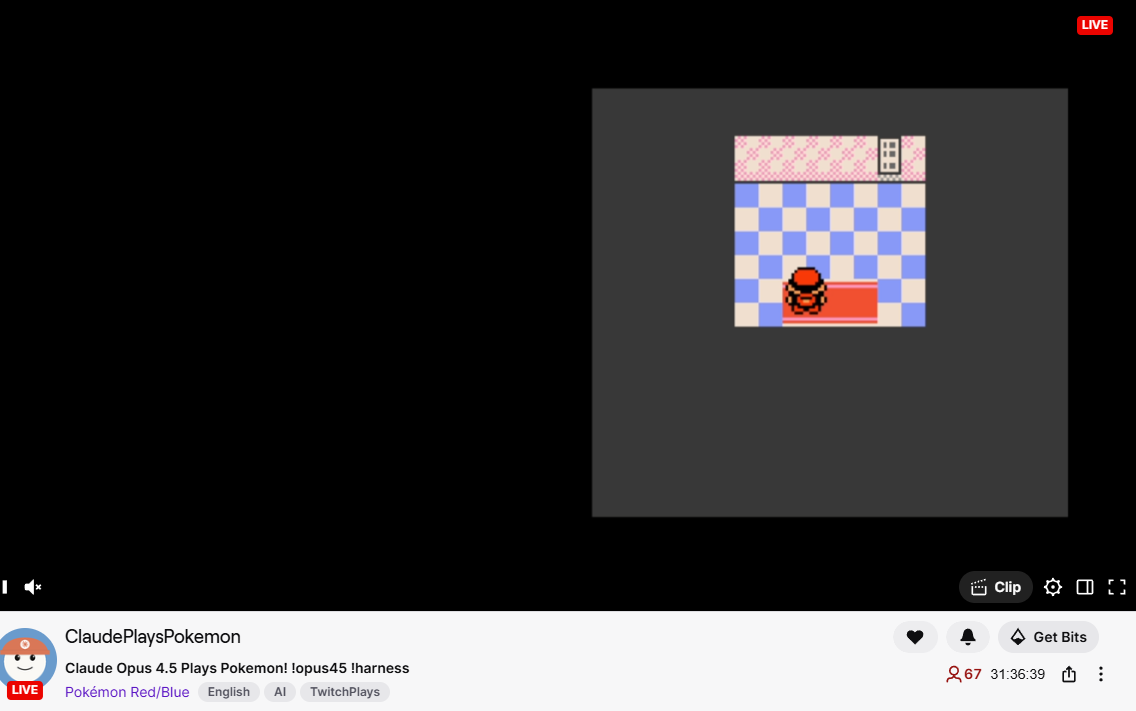Open the ClaudePlaysPokemon channel name link
Screen dimensions: 1136x711
click(153, 636)
